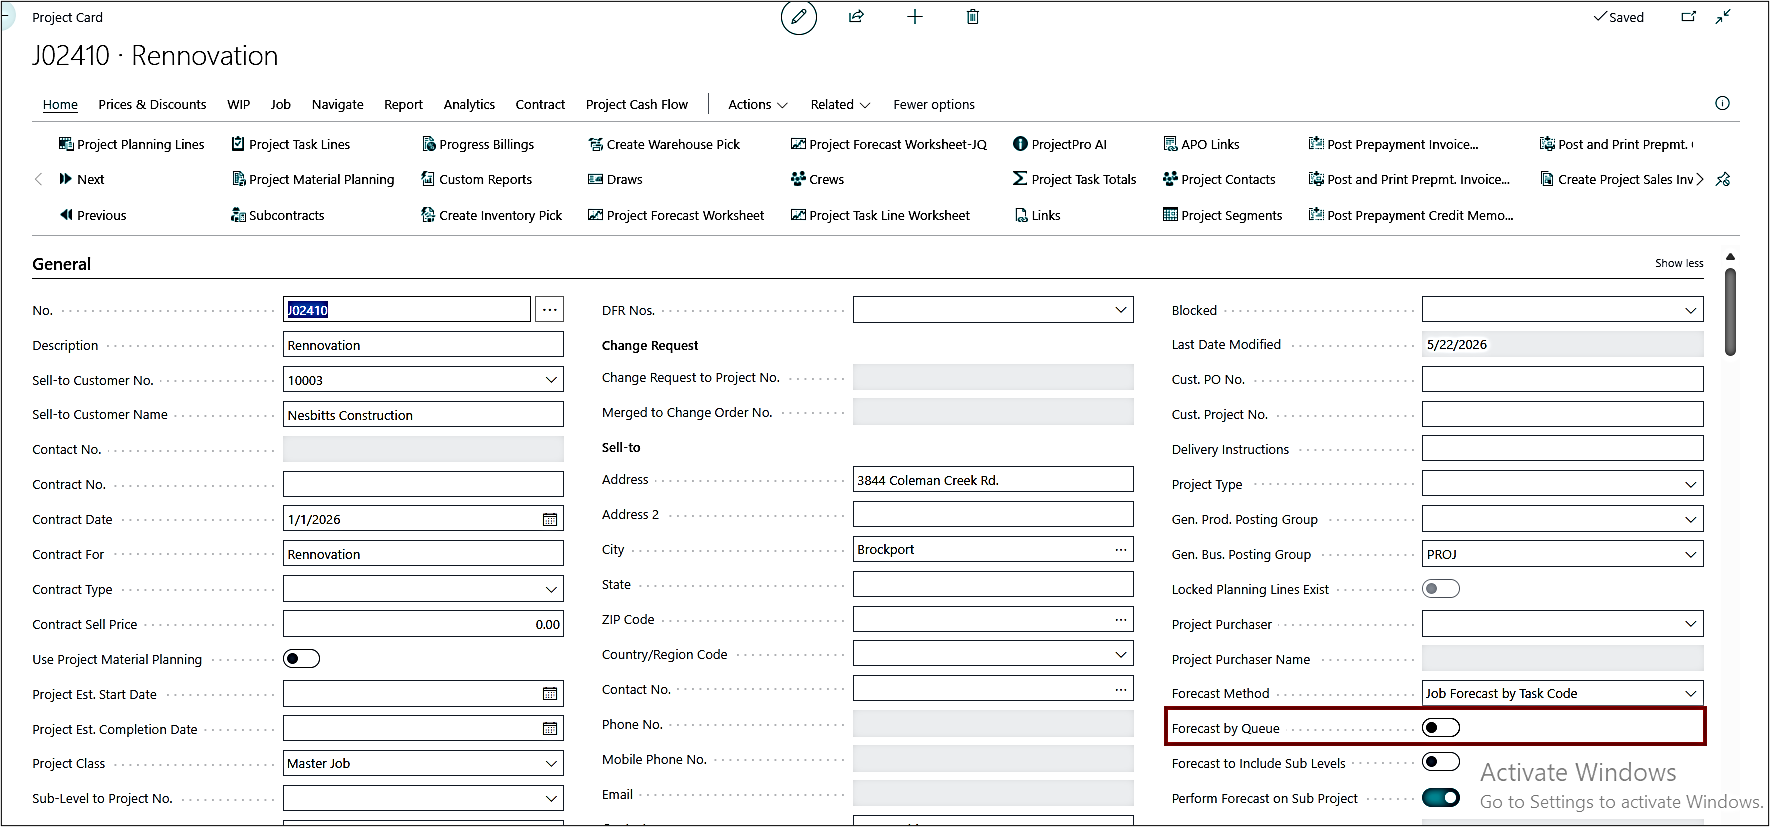Click the share icon in header
The width and height of the screenshot is (1770, 827).
[856, 17]
